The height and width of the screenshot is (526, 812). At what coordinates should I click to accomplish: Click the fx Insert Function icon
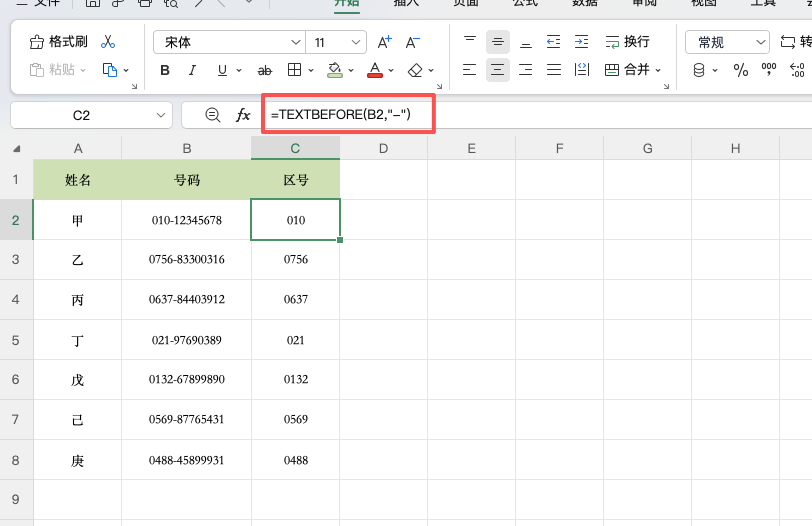click(243, 115)
